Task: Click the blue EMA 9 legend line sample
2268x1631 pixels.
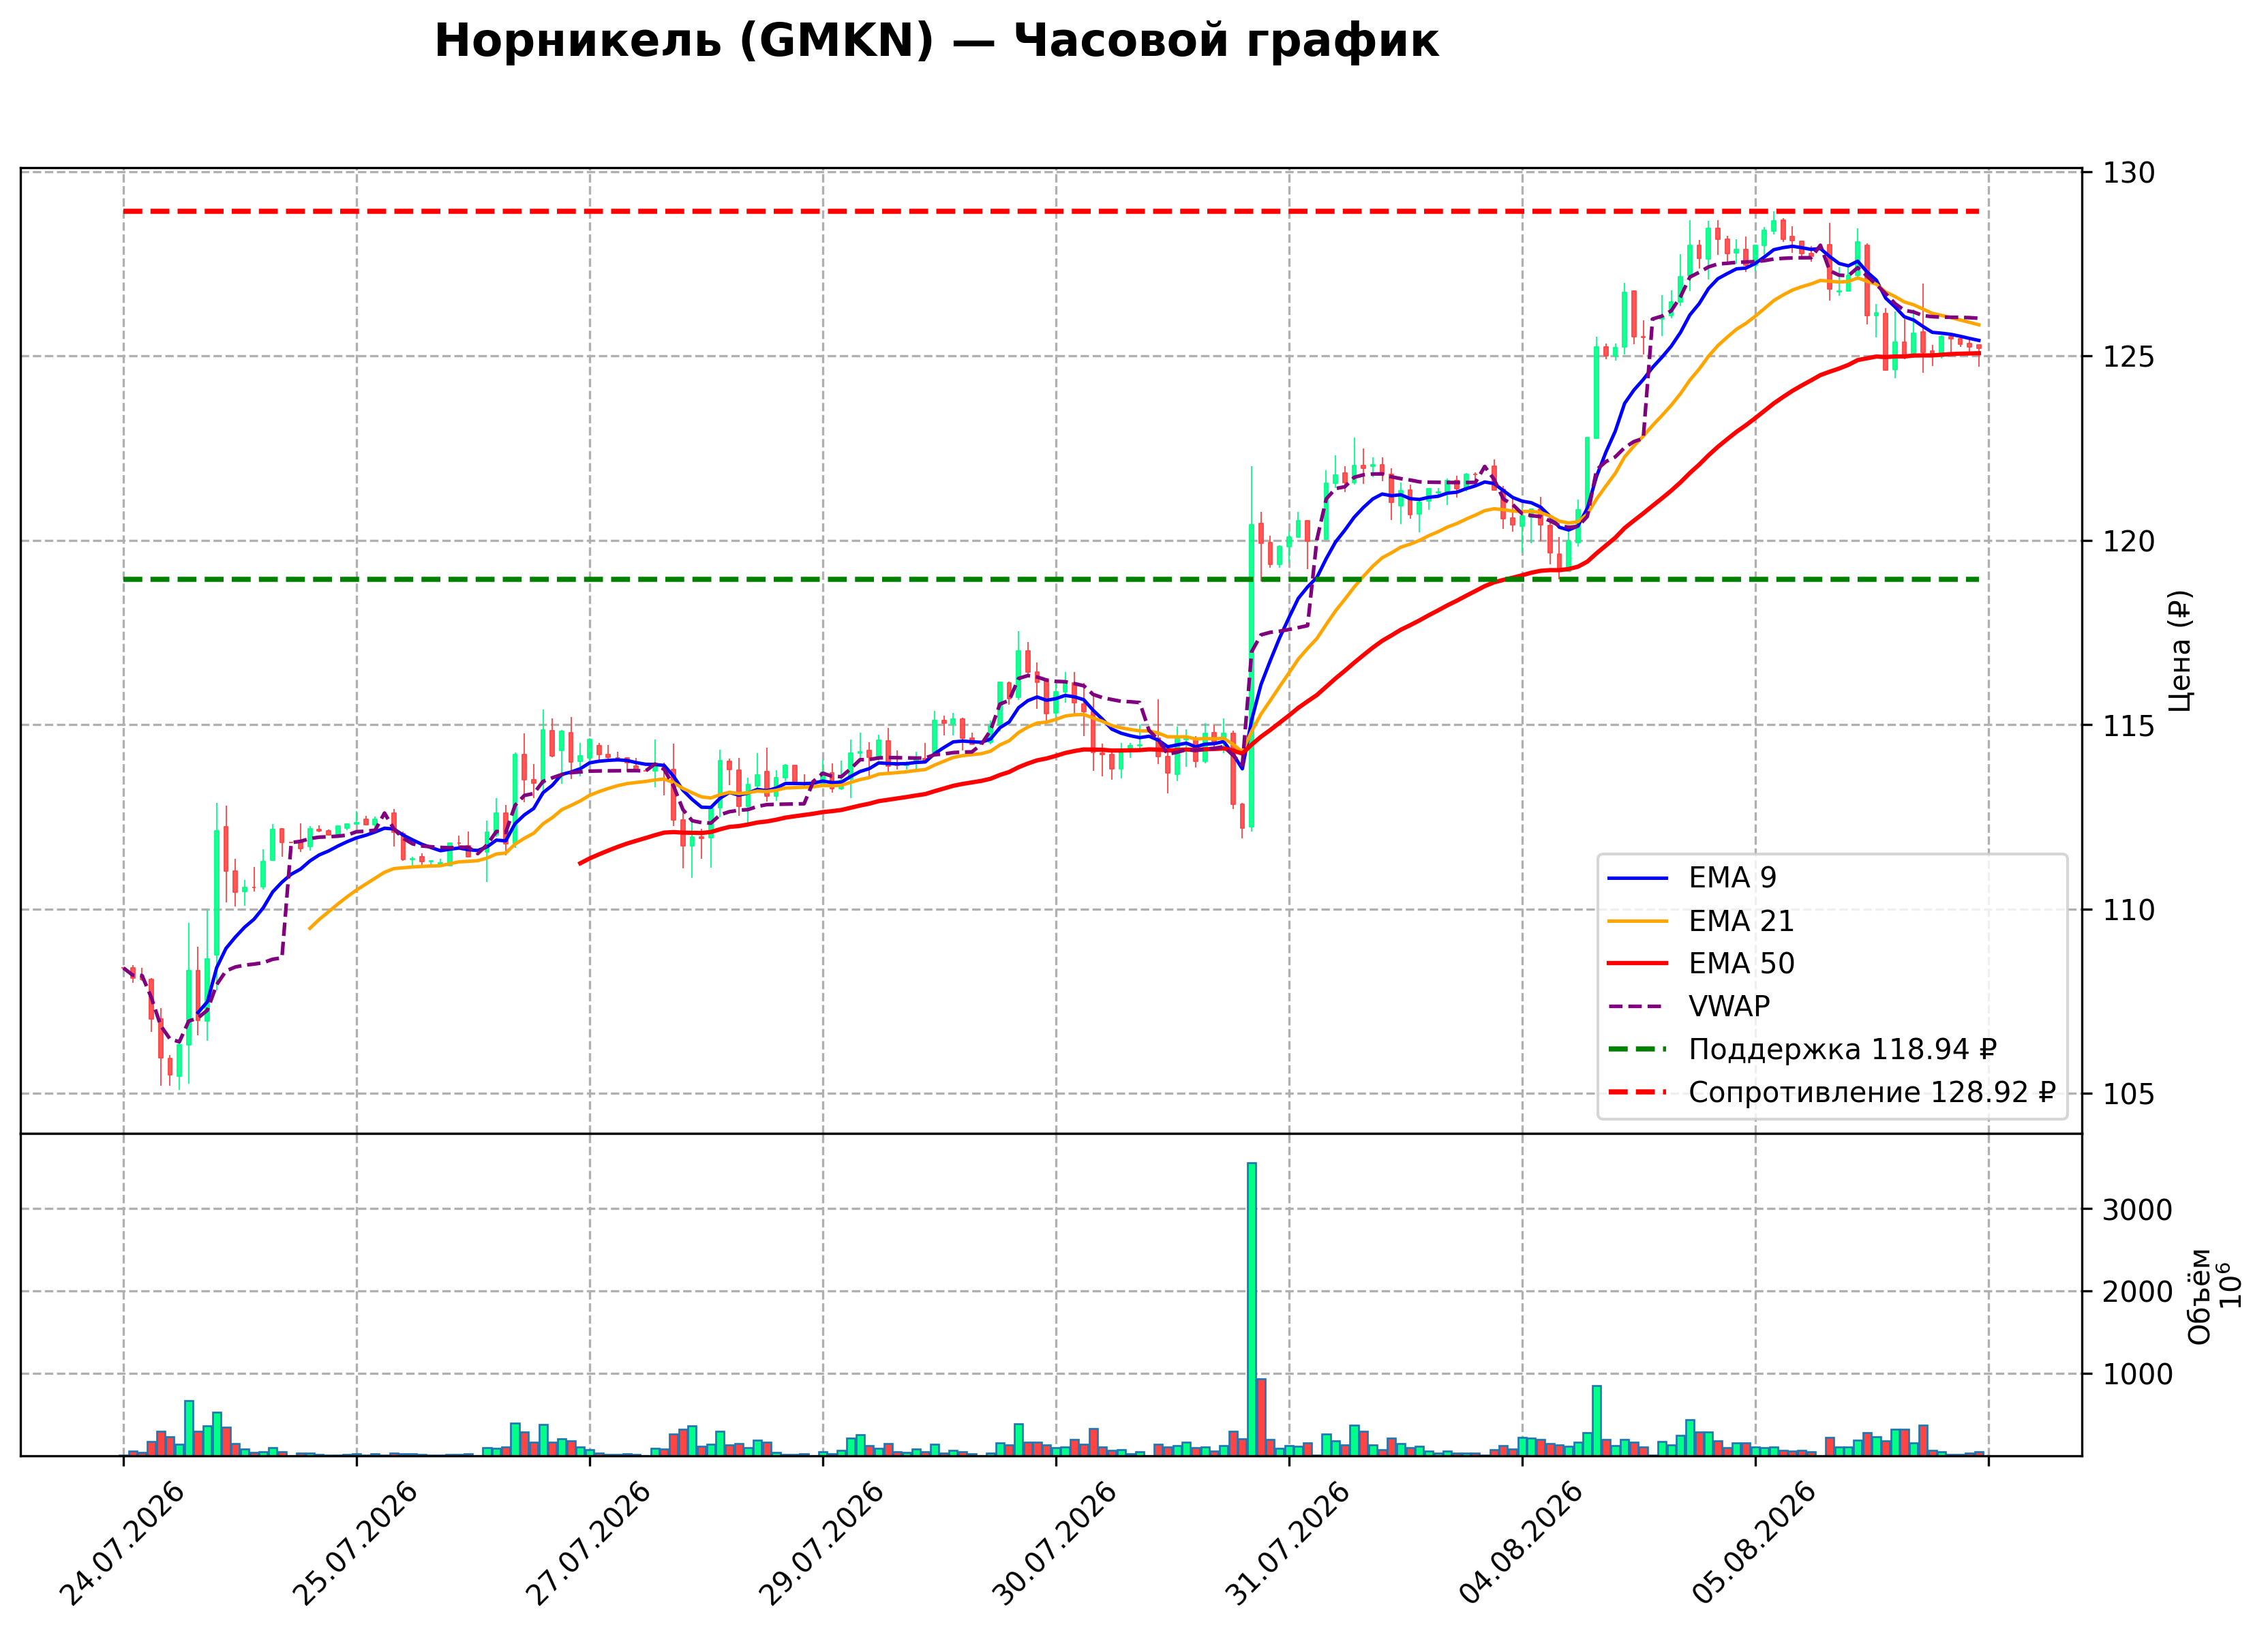Action: coord(1638,878)
